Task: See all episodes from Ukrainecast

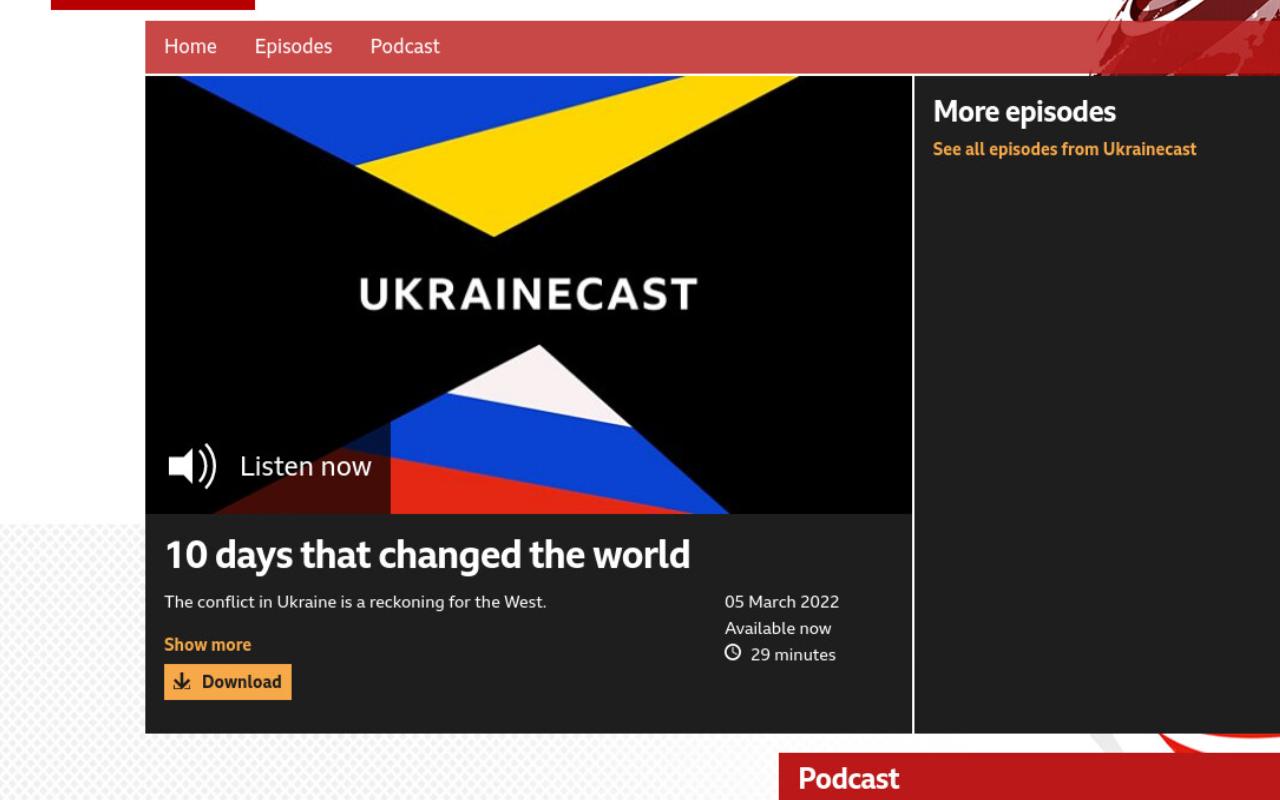Action: point(1064,149)
